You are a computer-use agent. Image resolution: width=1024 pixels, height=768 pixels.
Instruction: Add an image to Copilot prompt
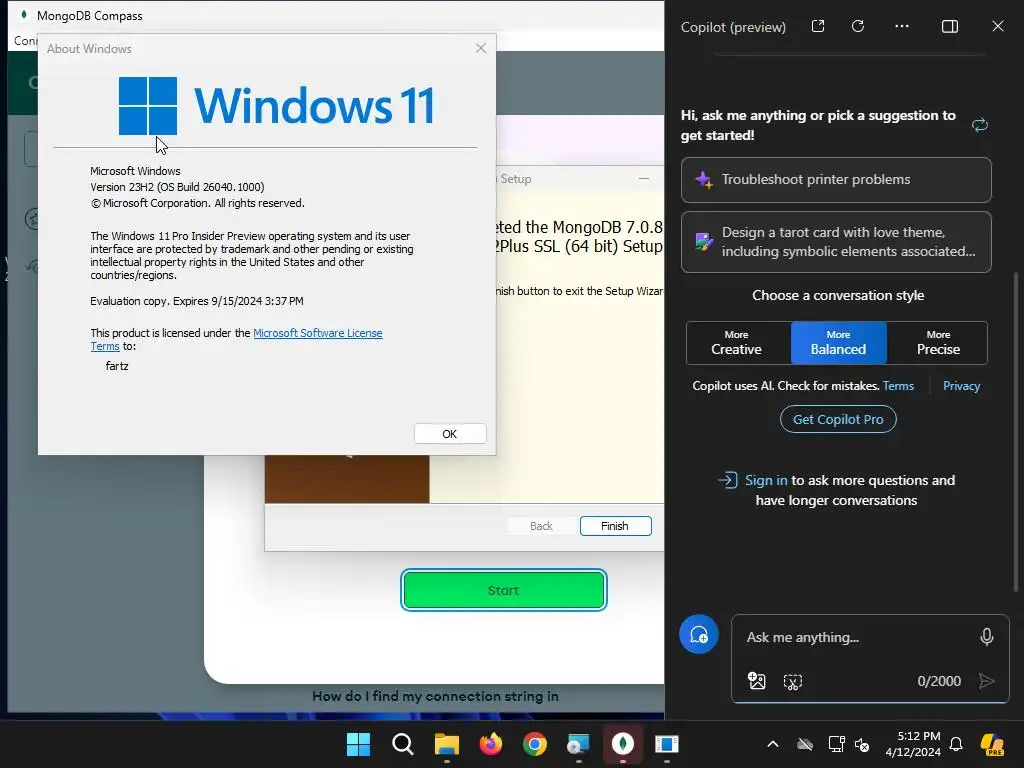pyautogui.click(x=756, y=681)
